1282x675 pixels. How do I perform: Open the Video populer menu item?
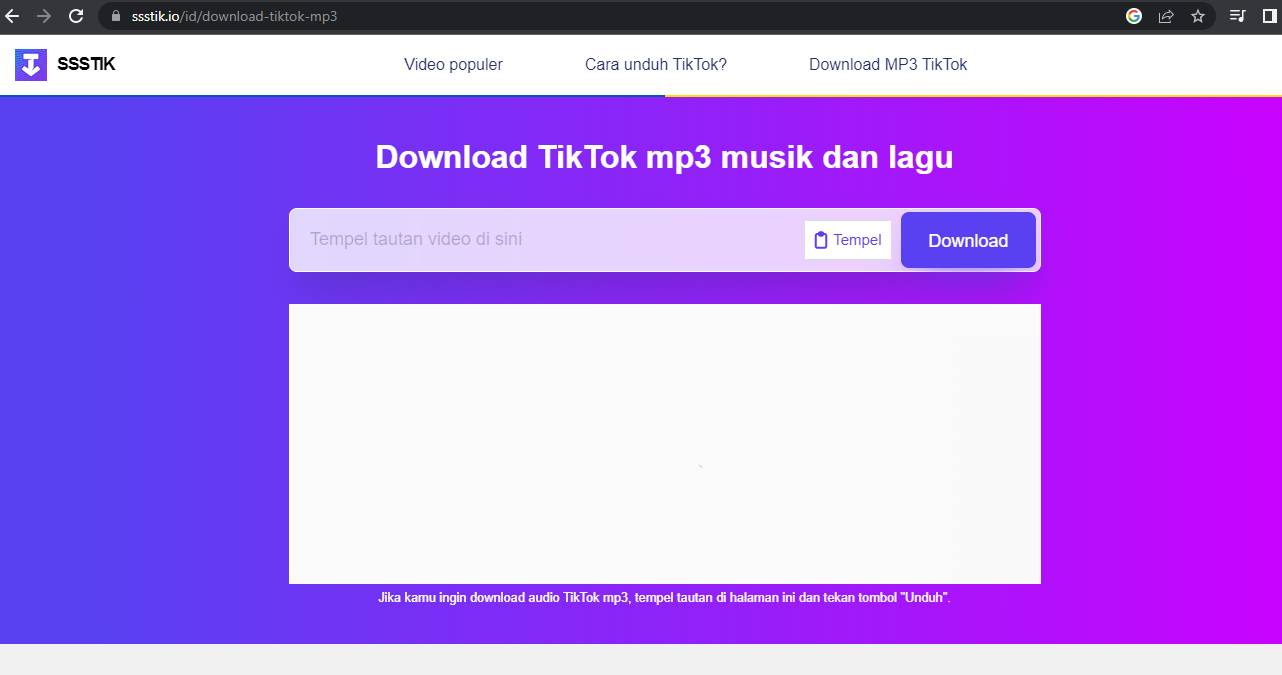point(453,65)
